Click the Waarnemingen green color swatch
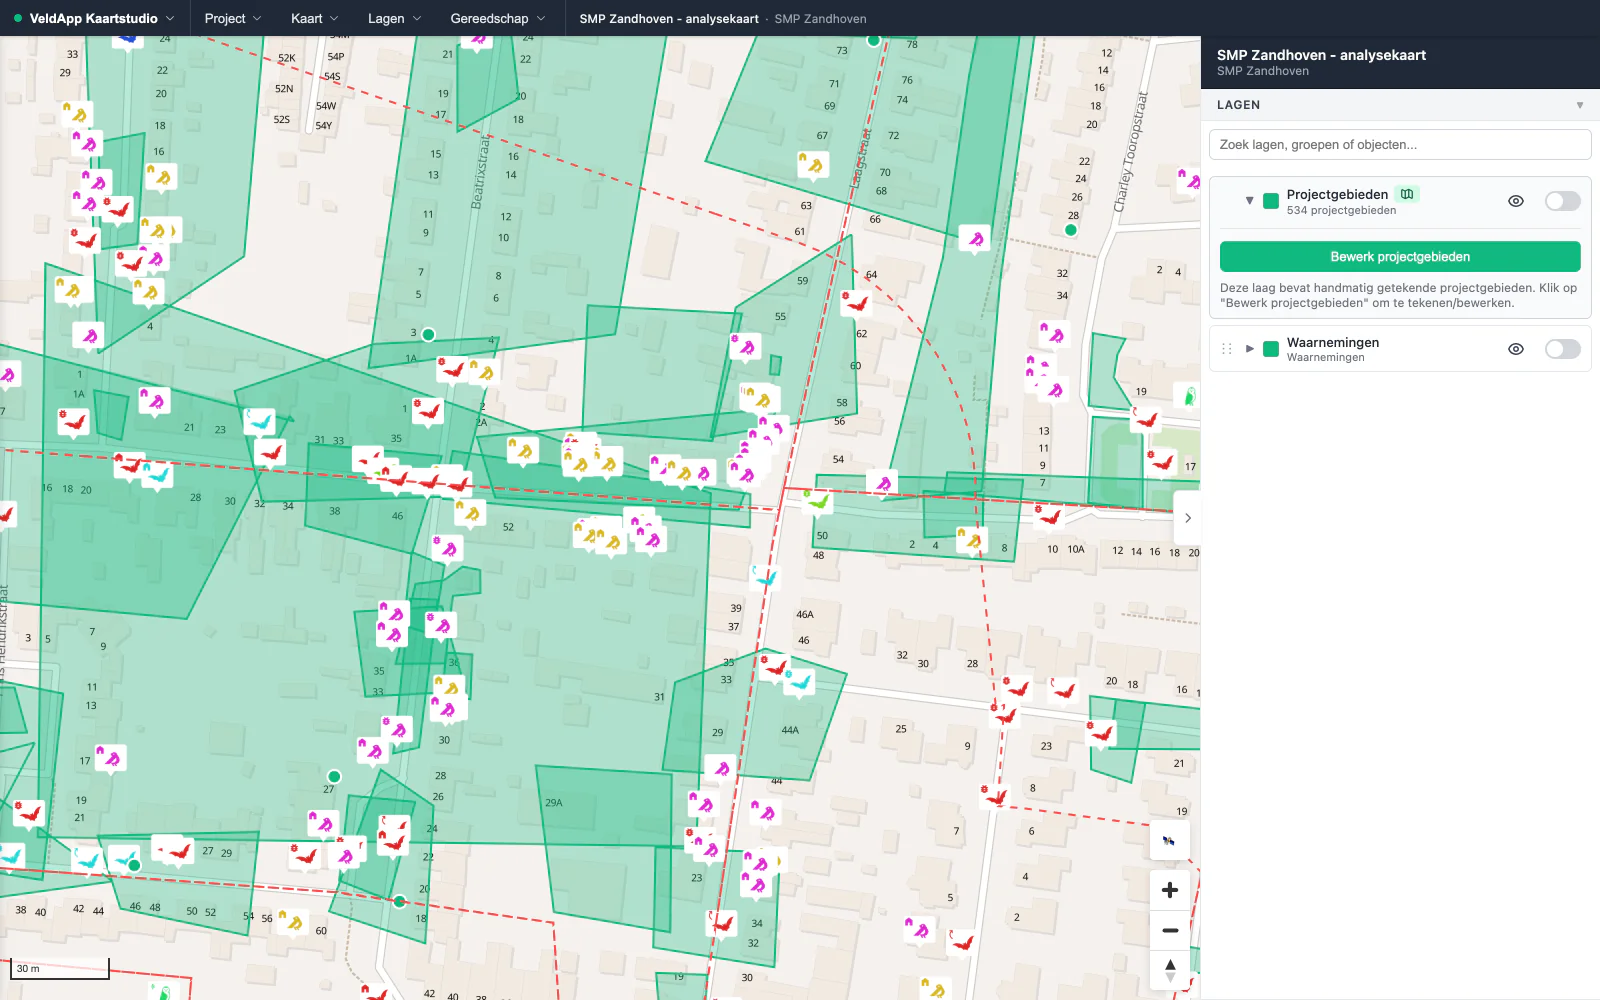 tap(1271, 349)
